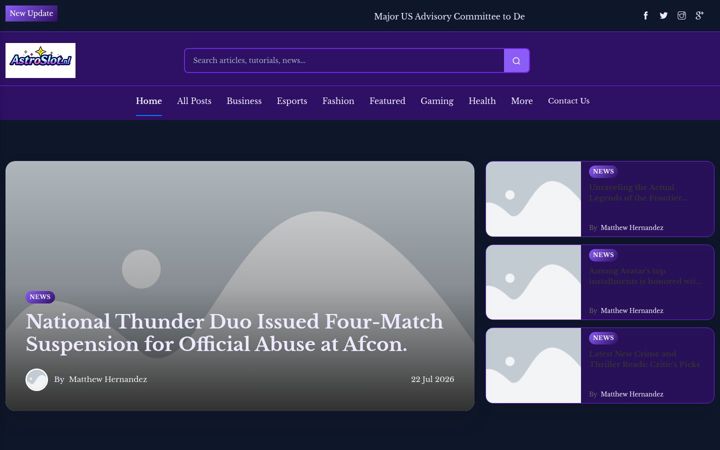Open the Gaming category

pos(437,101)
